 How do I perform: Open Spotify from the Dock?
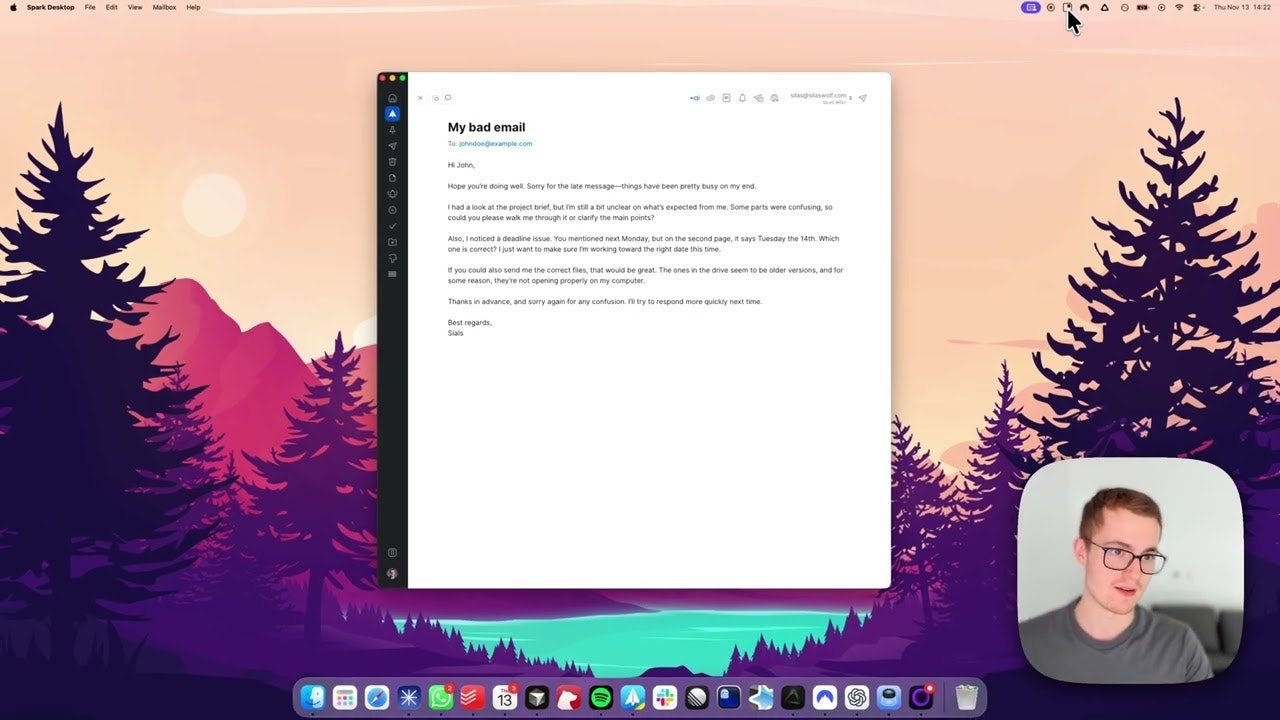[600, 697]
